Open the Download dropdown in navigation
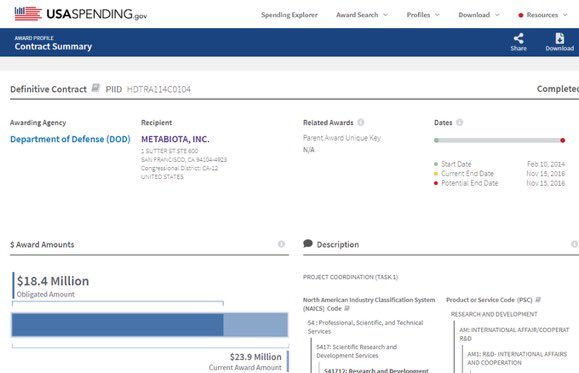579x373 pixels. click(479, 15)
